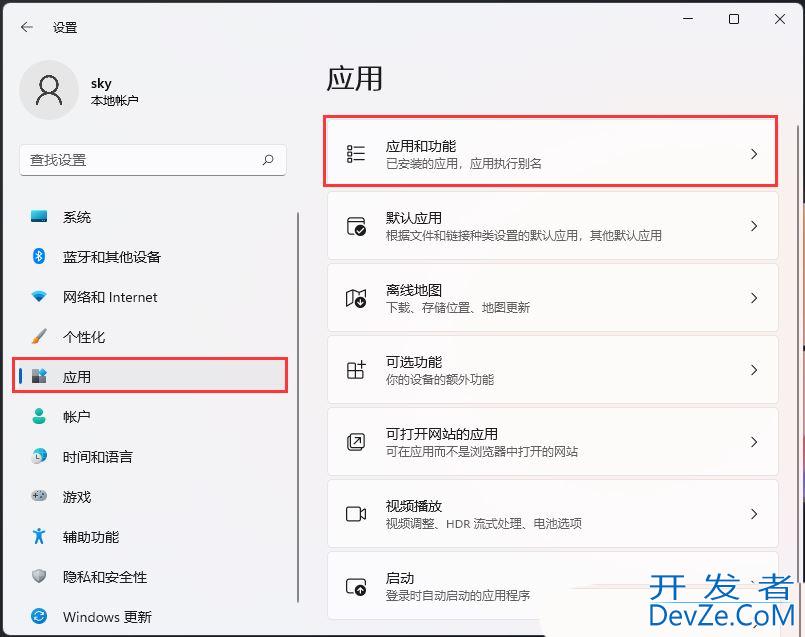Open the 可选功能 title
The height and width of the screenshot is (637, 805).
(x=413, y=362)
